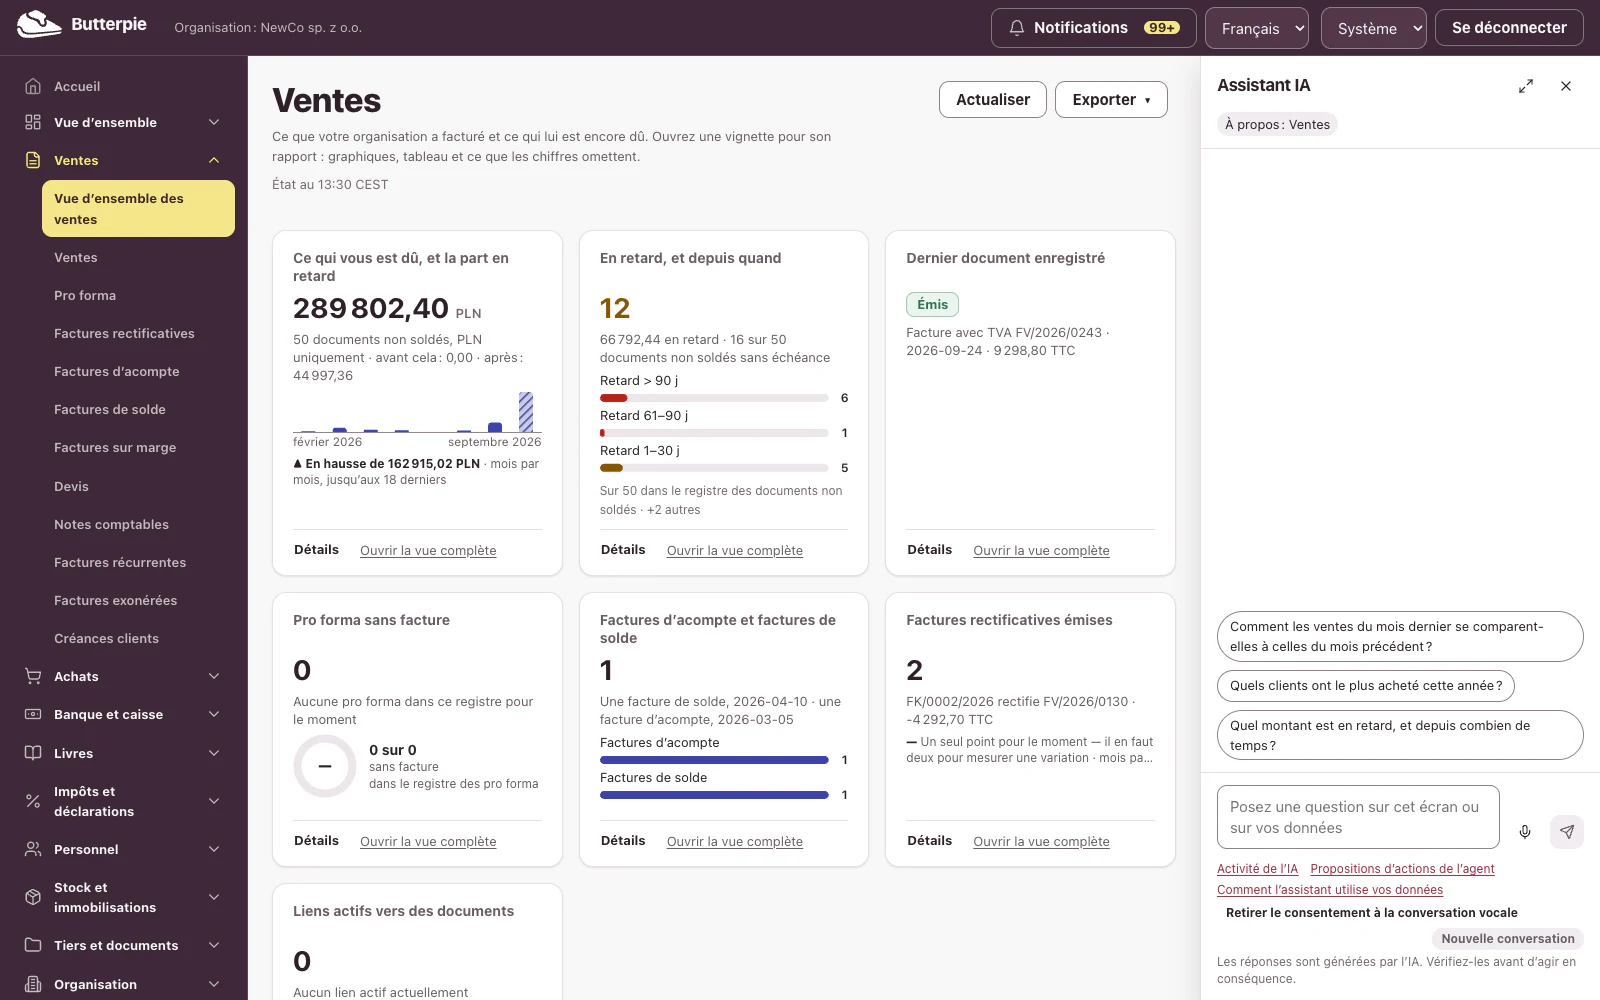The height and width of the screenshot is (1000, 1600).
Task: Click the Stock et immobilisations box icon
Action: 33,897
